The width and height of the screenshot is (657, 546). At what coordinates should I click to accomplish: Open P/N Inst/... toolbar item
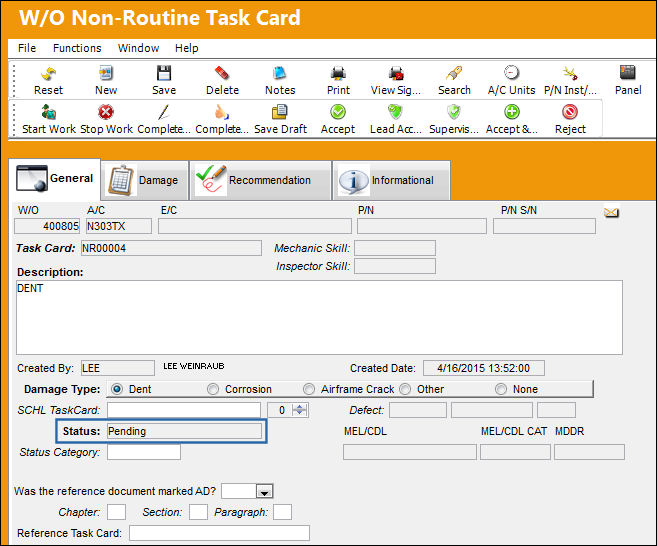pyautogui.click(x=570, y=74)
